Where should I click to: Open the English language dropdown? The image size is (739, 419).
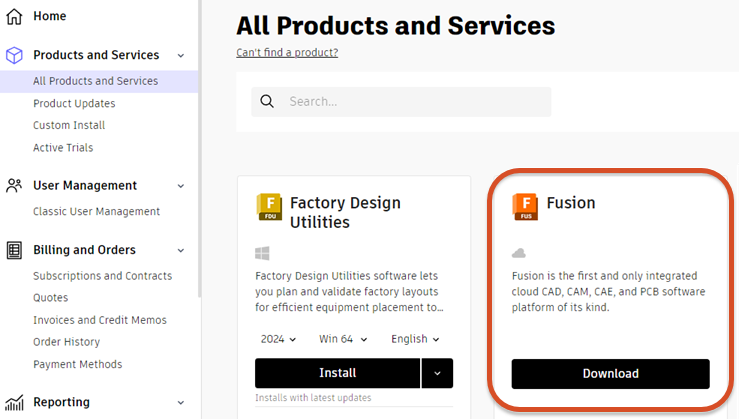coord(415,339)
